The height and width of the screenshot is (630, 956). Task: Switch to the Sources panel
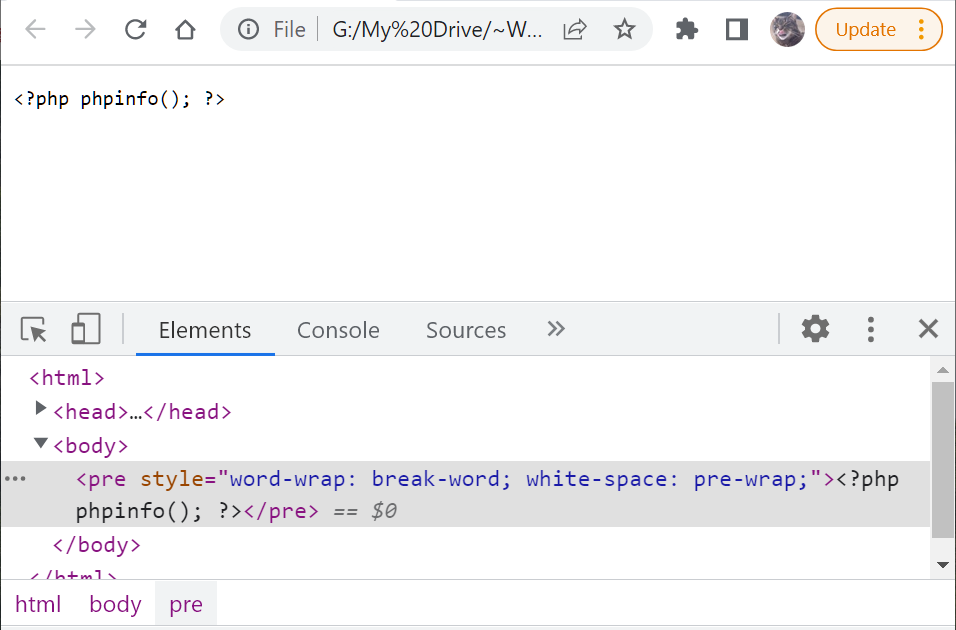click(465, 329)
